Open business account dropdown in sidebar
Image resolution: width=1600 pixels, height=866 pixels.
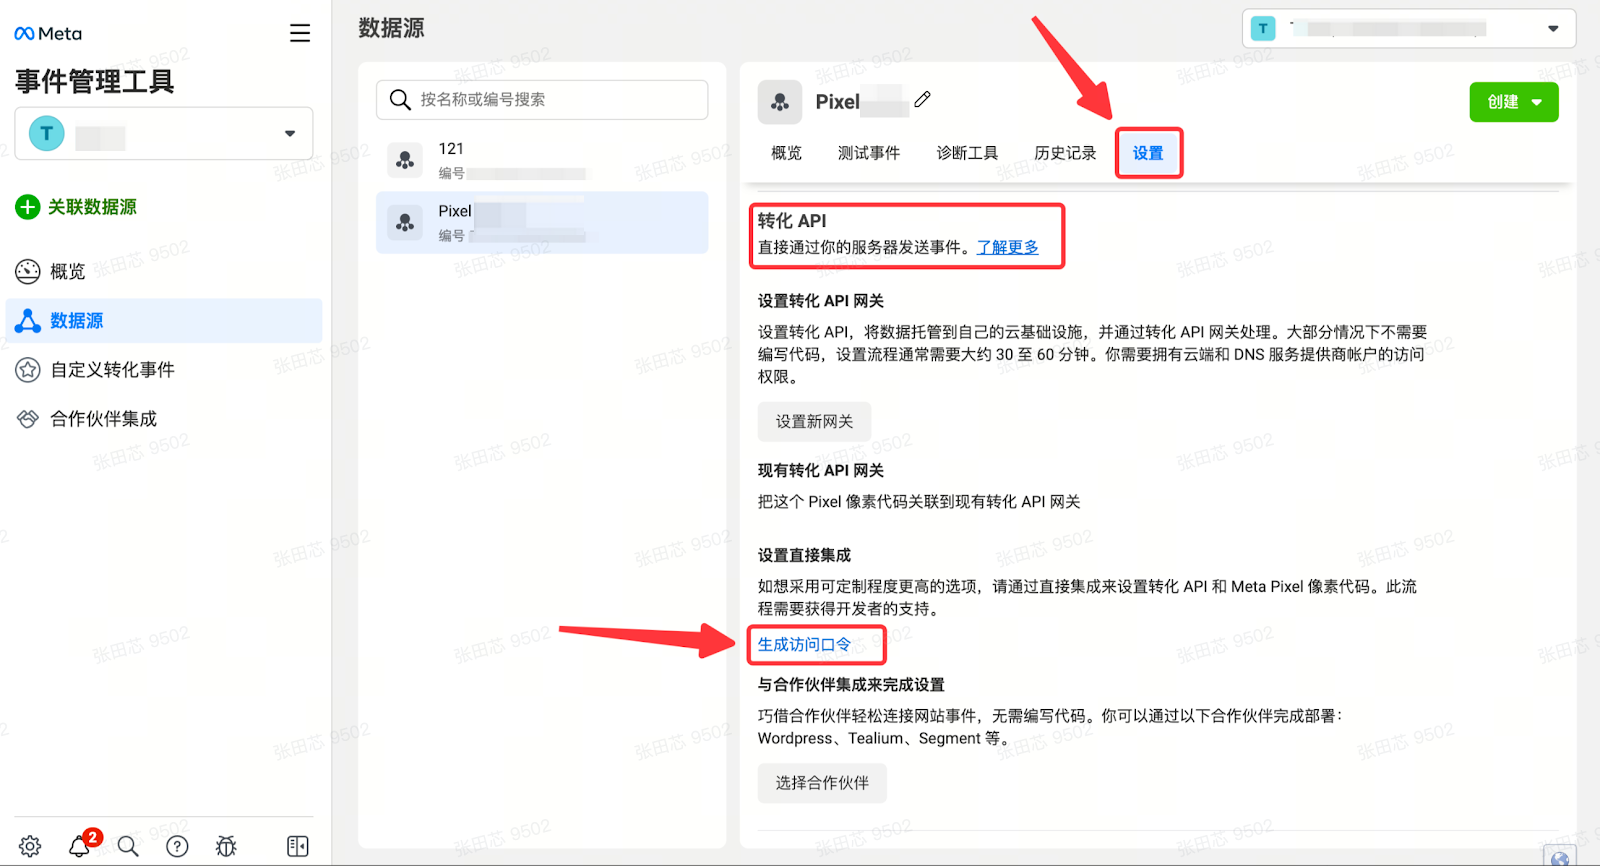164,134
